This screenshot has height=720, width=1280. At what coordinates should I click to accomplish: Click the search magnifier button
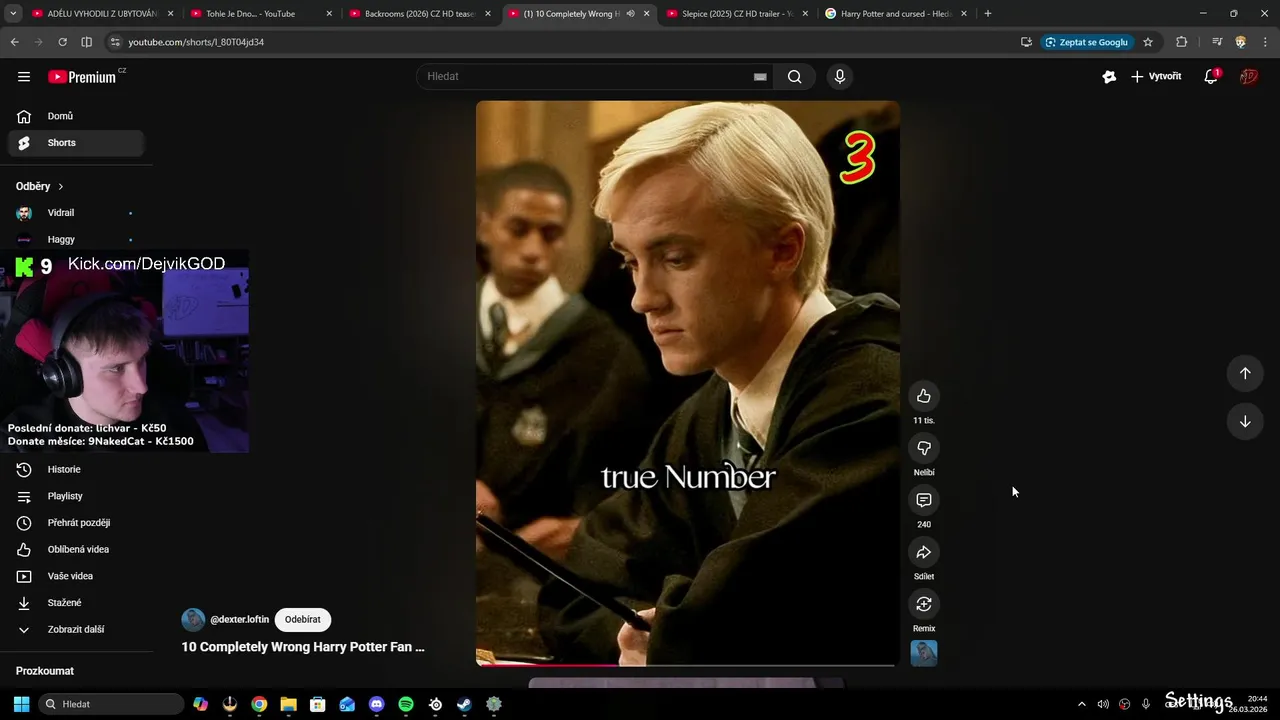pyautogui.click(x=794, y=76)
